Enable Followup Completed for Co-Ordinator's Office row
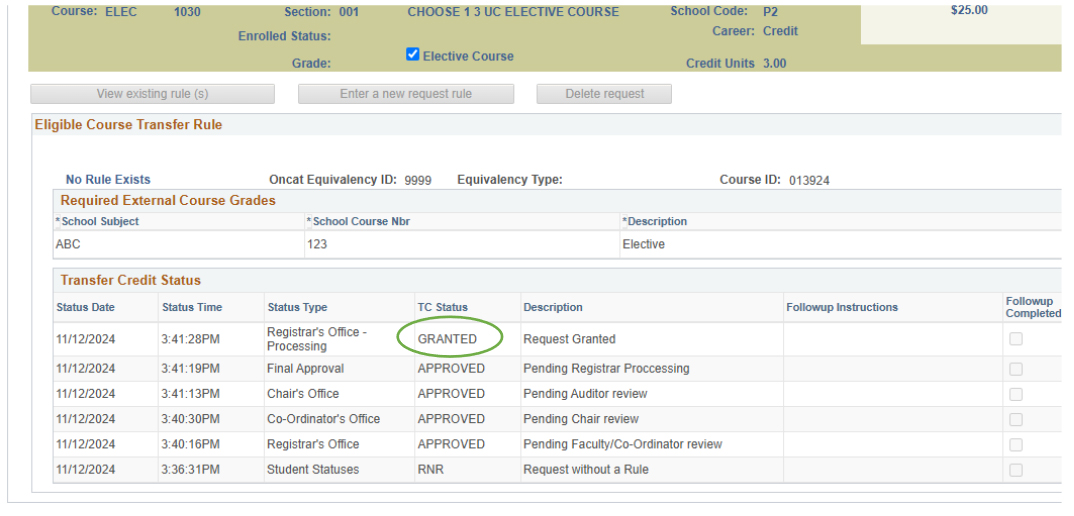The image size is (1074, 516). coord(1016,419)
